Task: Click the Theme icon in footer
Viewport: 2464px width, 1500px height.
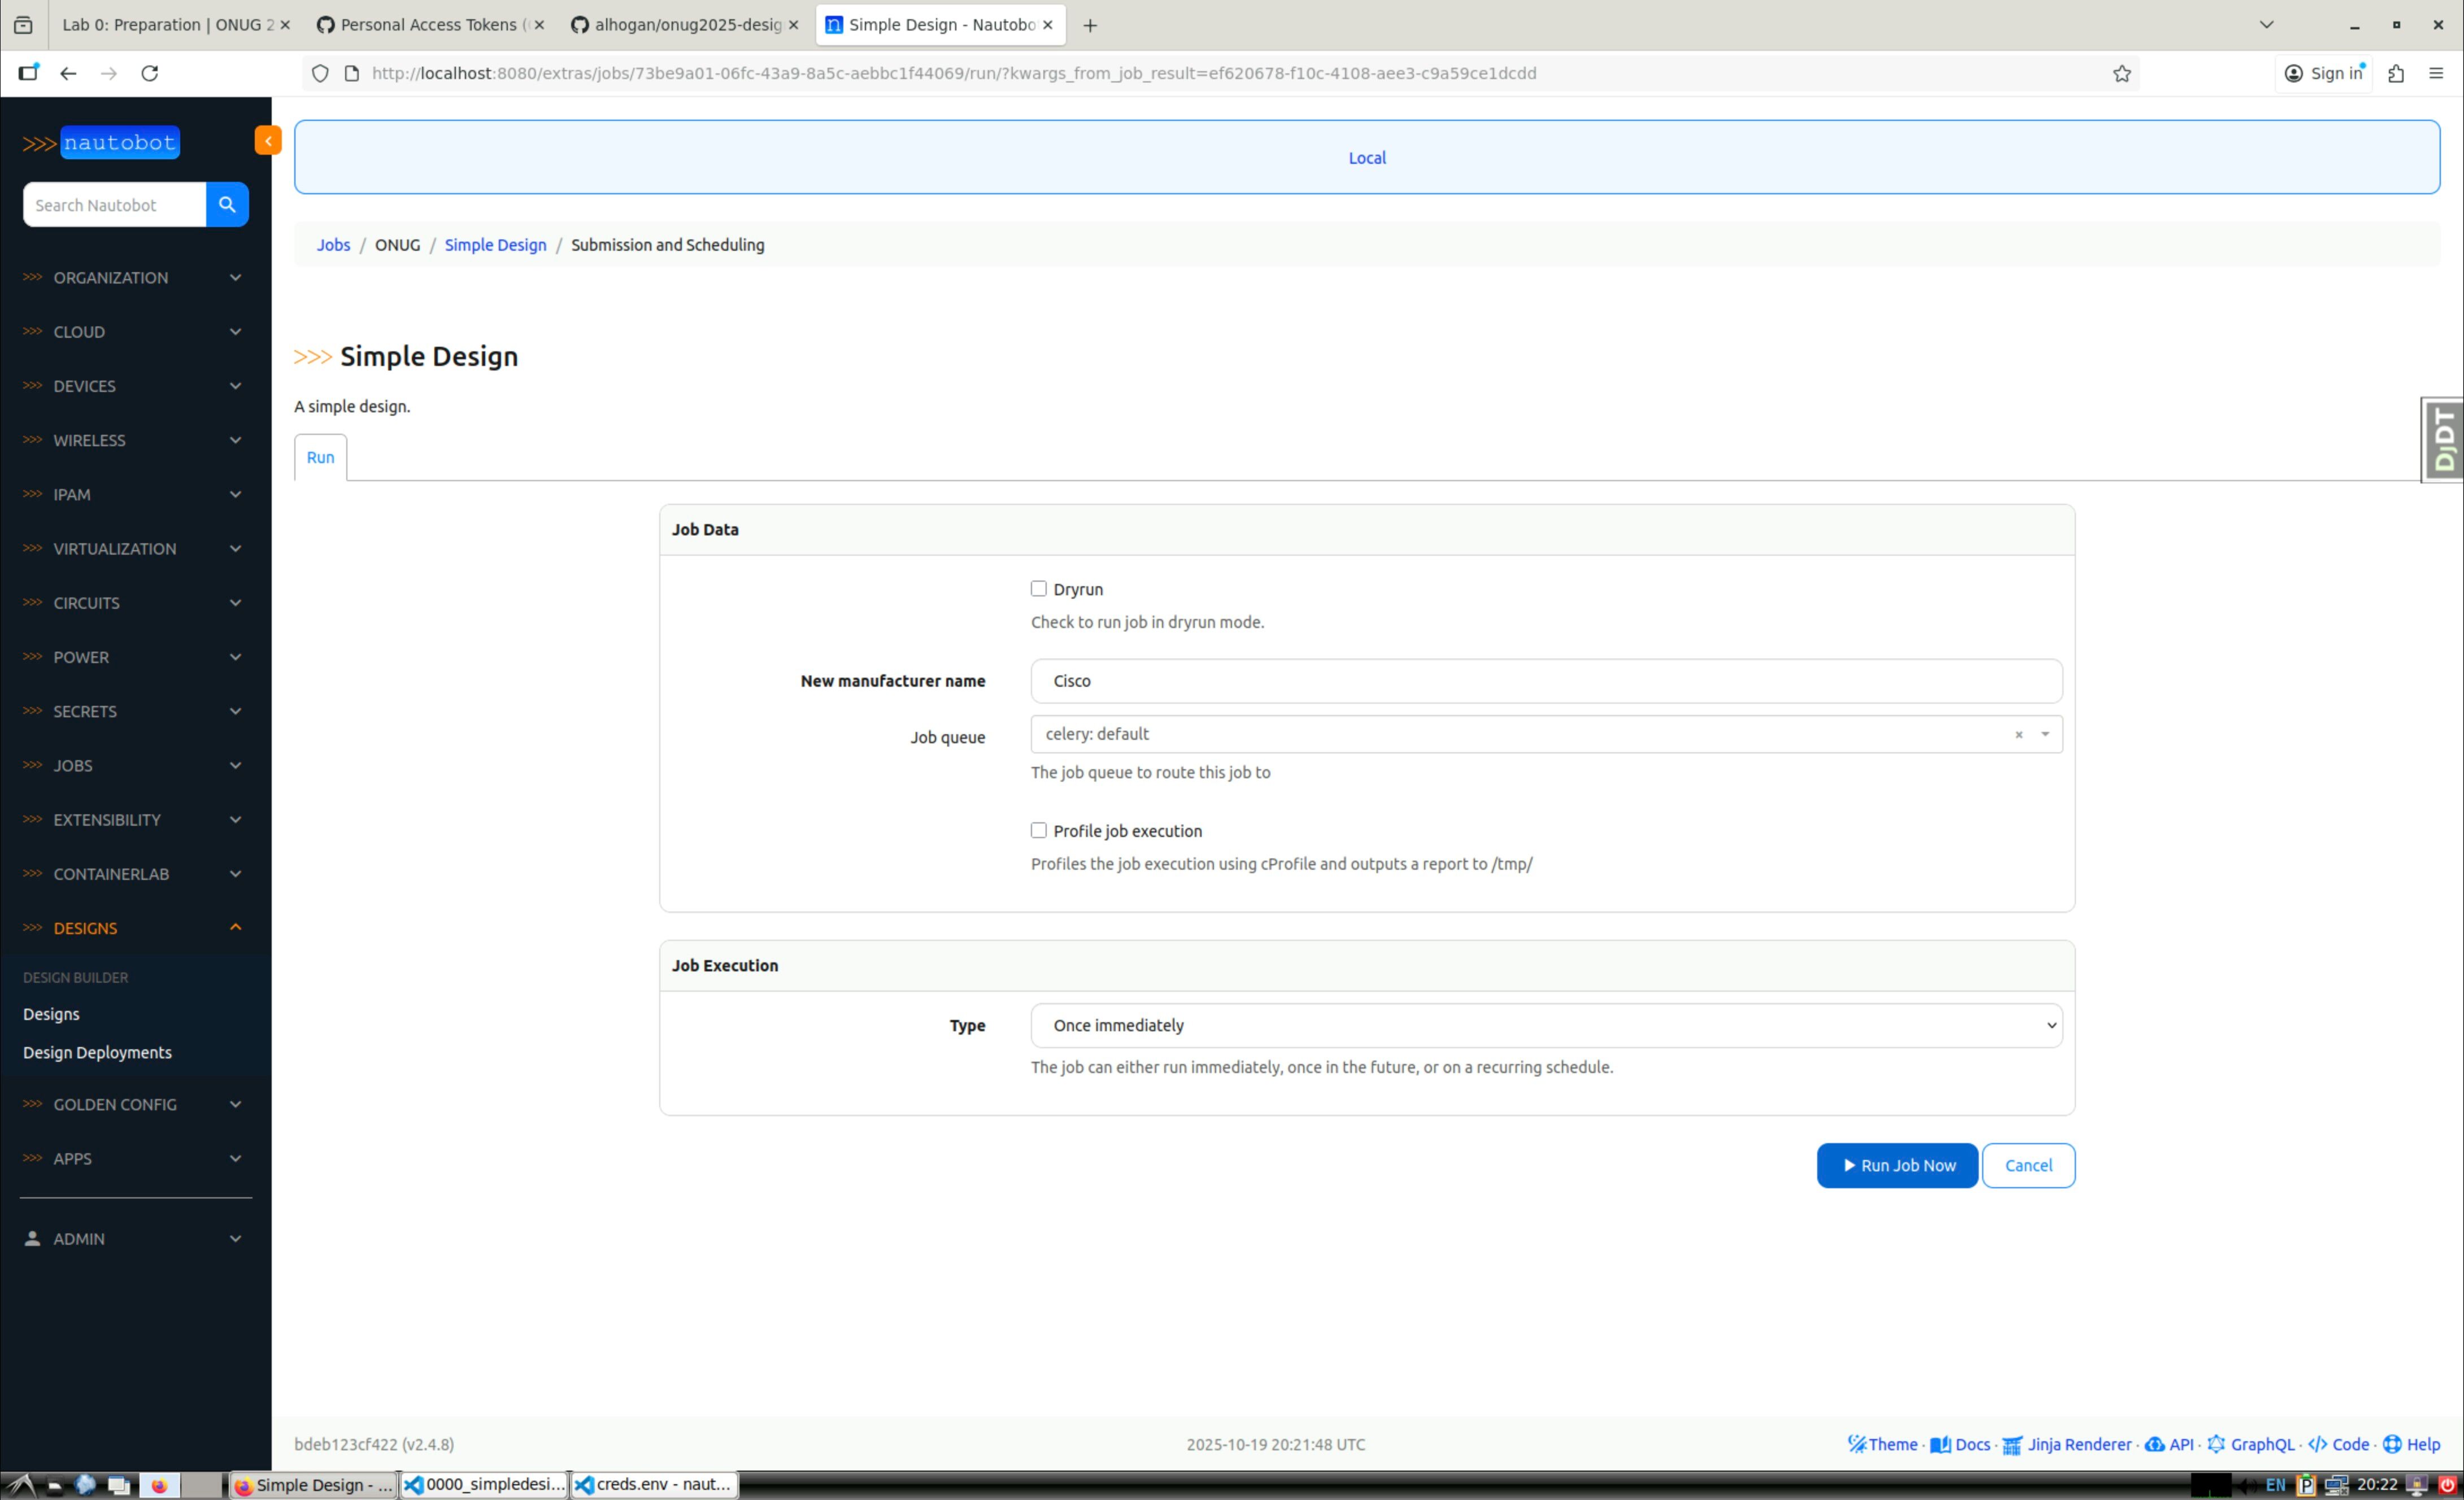Action: tap(1857, 1443)
